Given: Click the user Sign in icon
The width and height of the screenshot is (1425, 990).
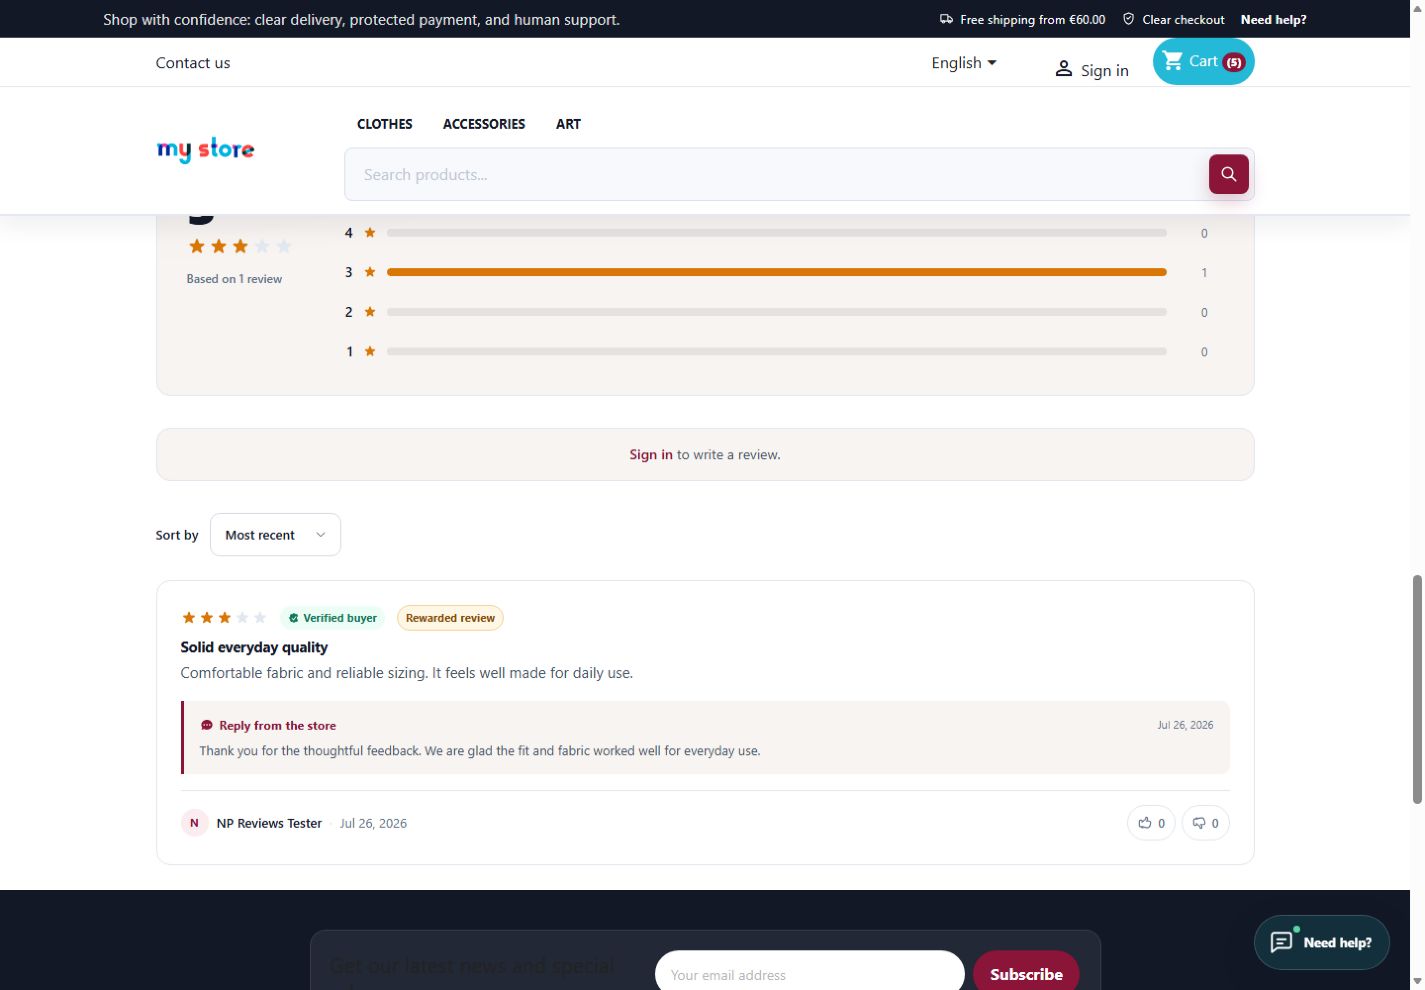Looking at the screenshot, I should 1063,69.
